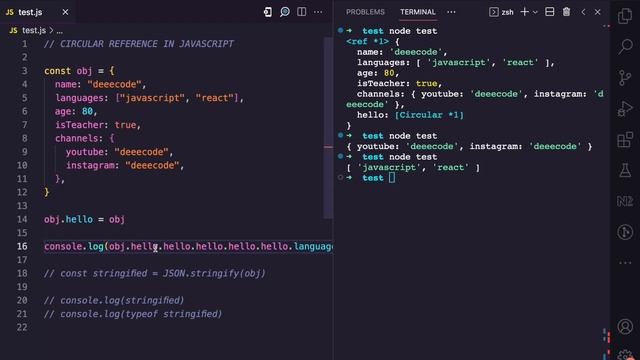Close the test.js editor tab

click(65, 12)
